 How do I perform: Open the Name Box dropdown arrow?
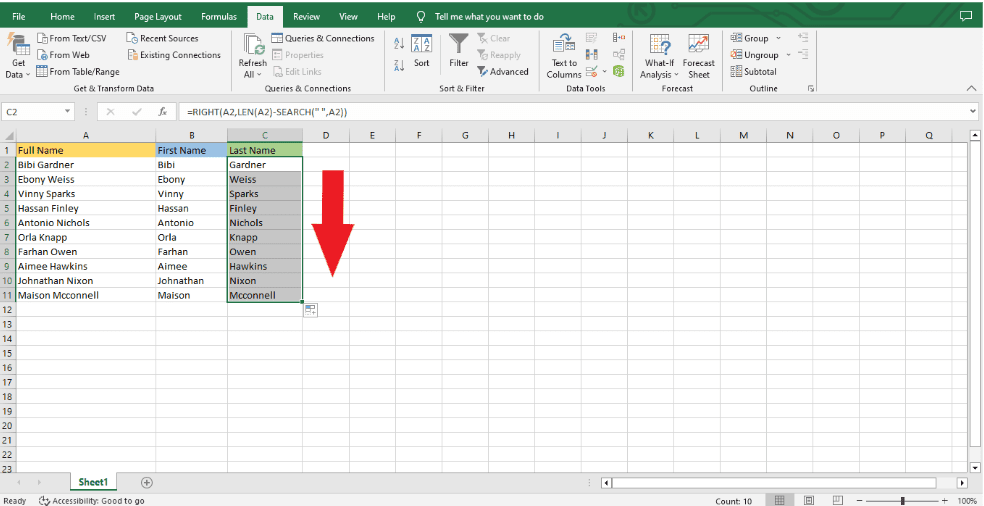[x=68, y=112]
